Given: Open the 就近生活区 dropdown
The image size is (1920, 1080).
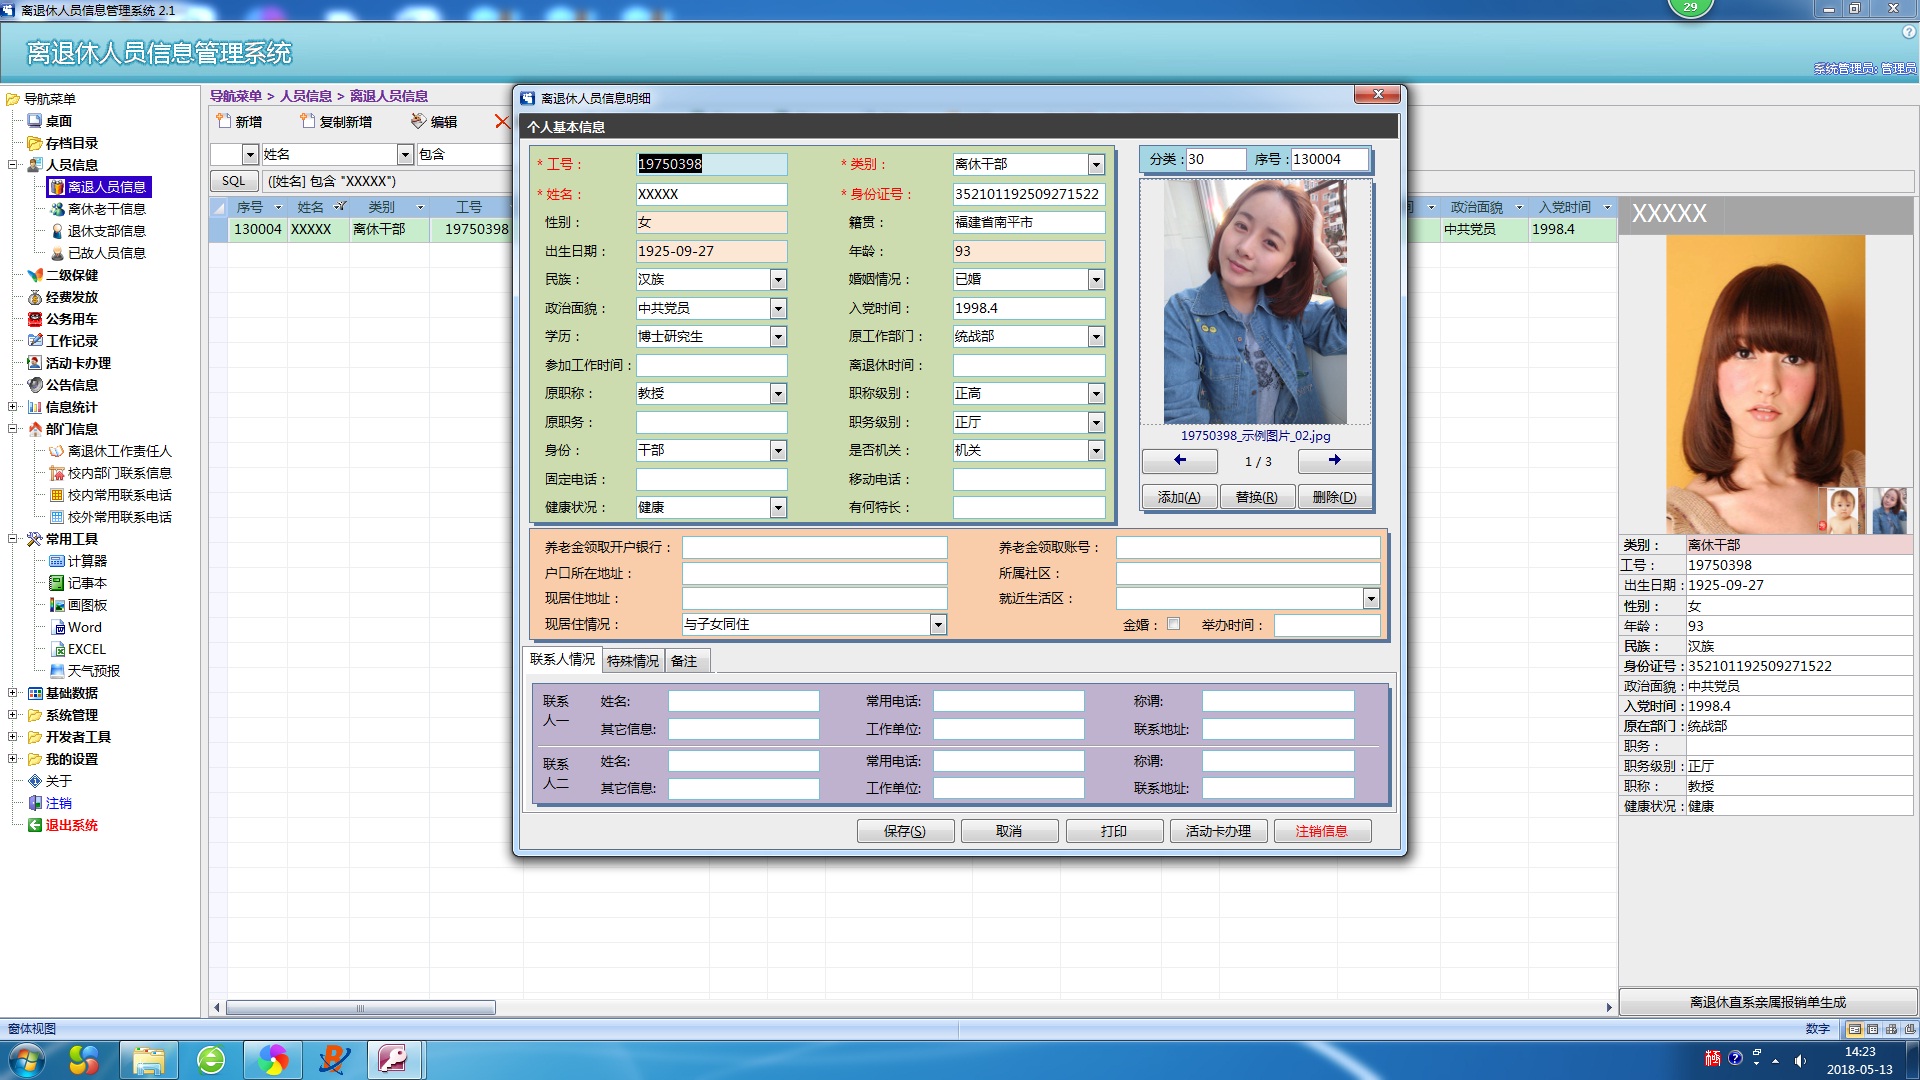Looking at the screenshot, I should 1371,599.
